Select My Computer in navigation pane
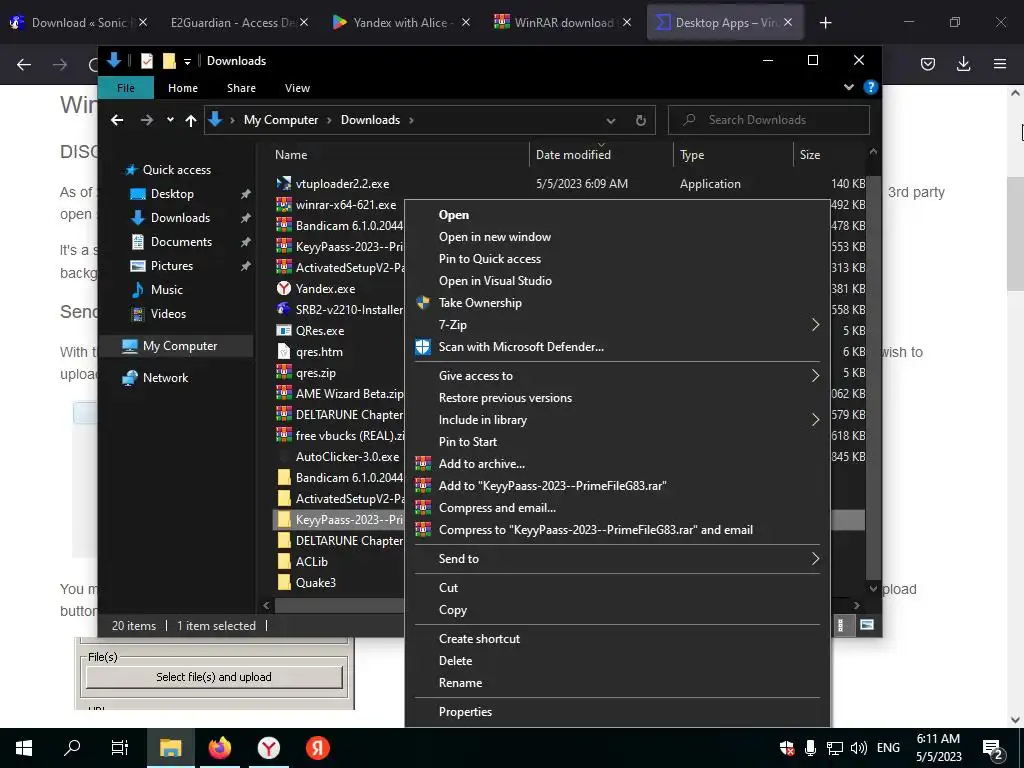This screenshot has width=1024, height=768. point(180,346)
